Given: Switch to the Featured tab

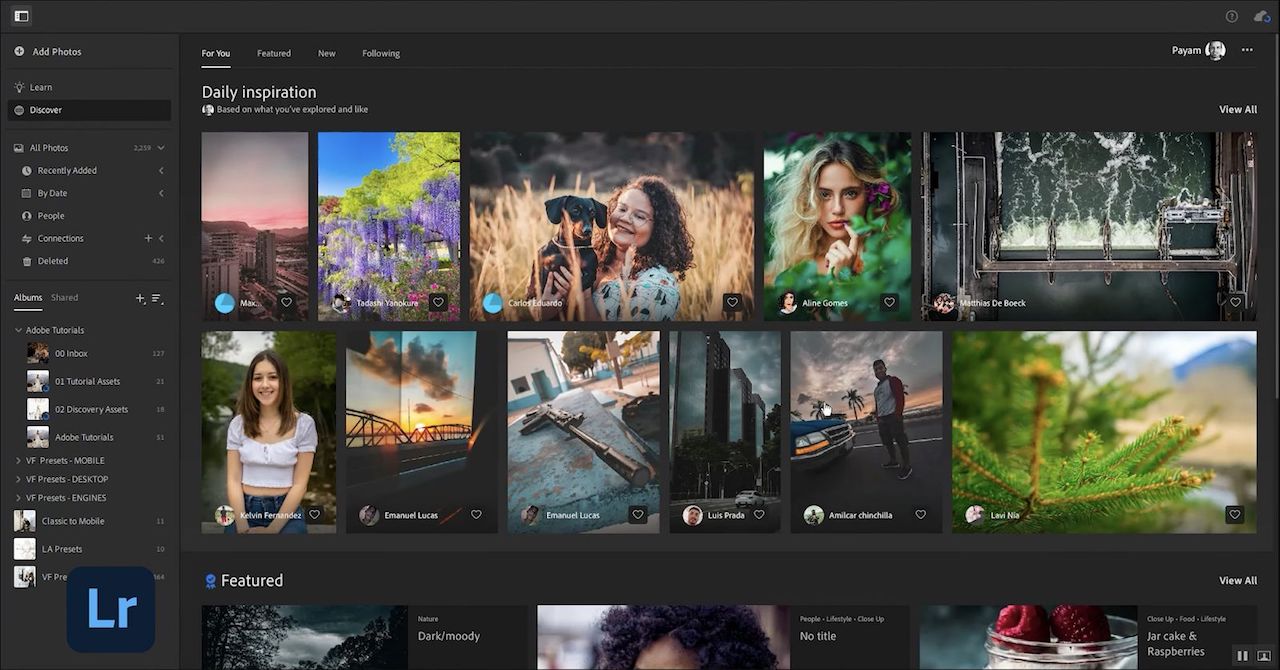Looking at the screenshot, I should 273,53.
